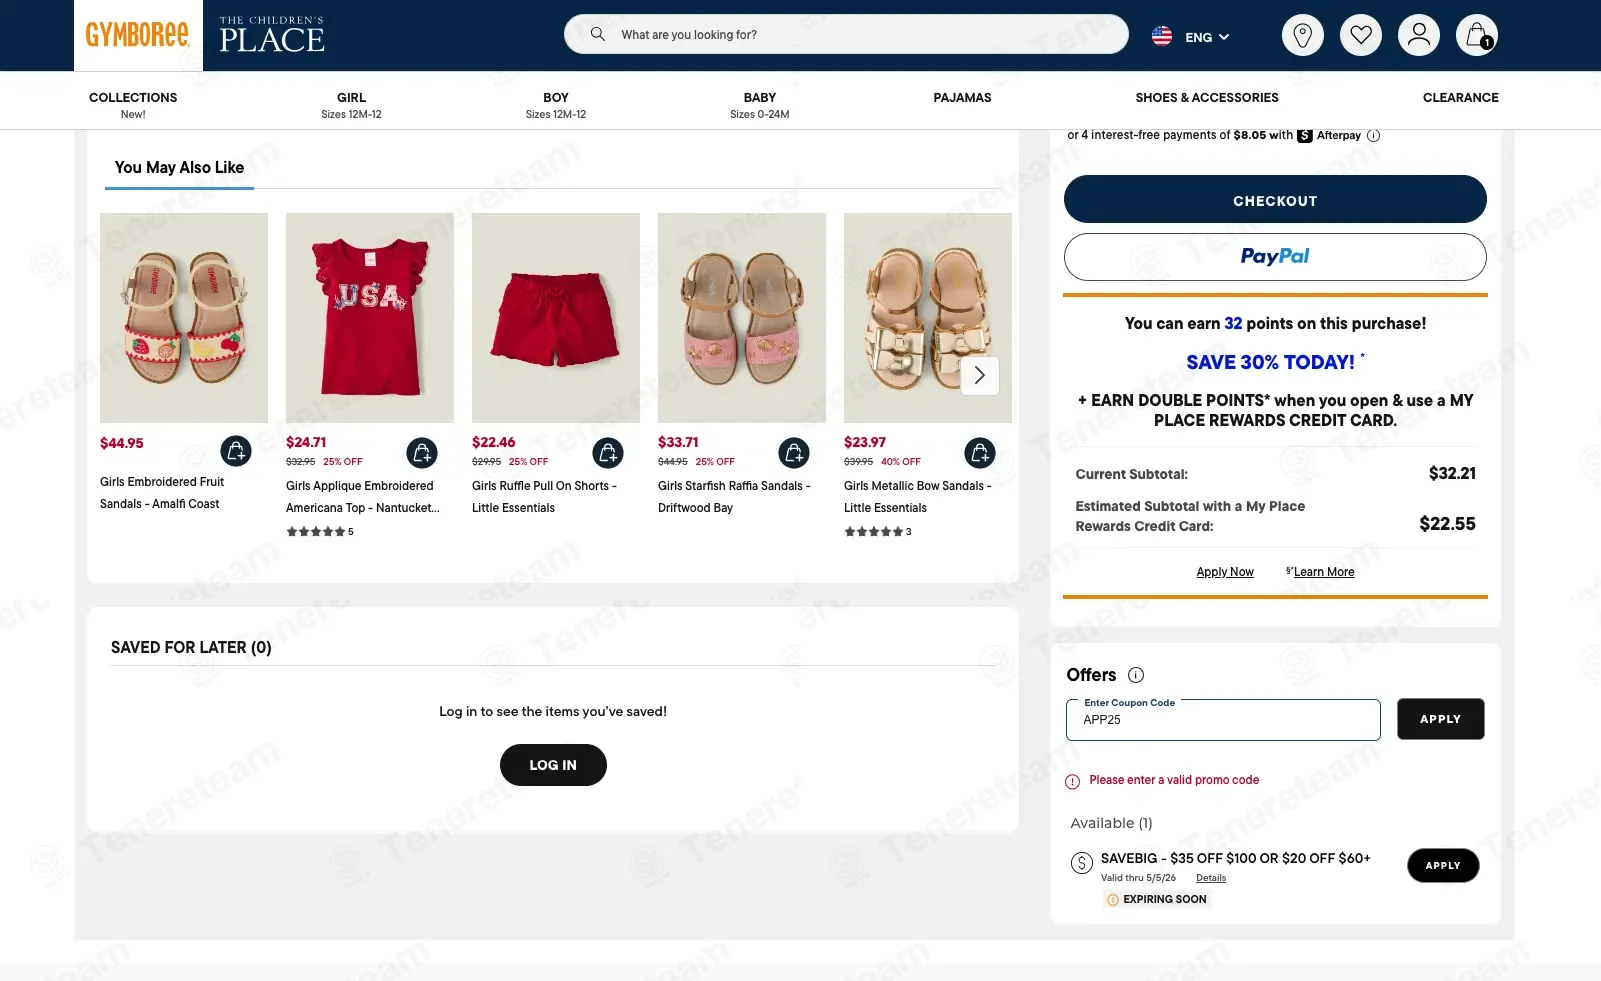Click The Children's Place logo

(272, 35)
